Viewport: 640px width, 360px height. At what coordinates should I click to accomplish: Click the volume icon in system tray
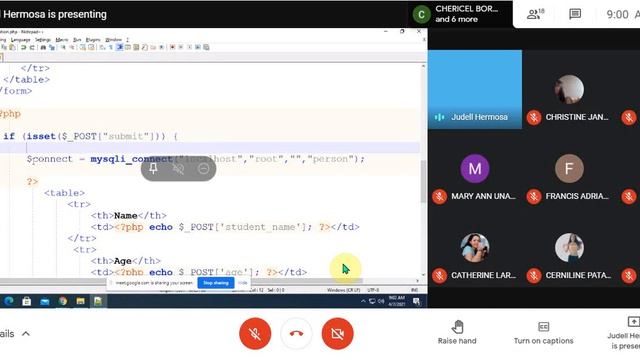[x=381, y=301]
